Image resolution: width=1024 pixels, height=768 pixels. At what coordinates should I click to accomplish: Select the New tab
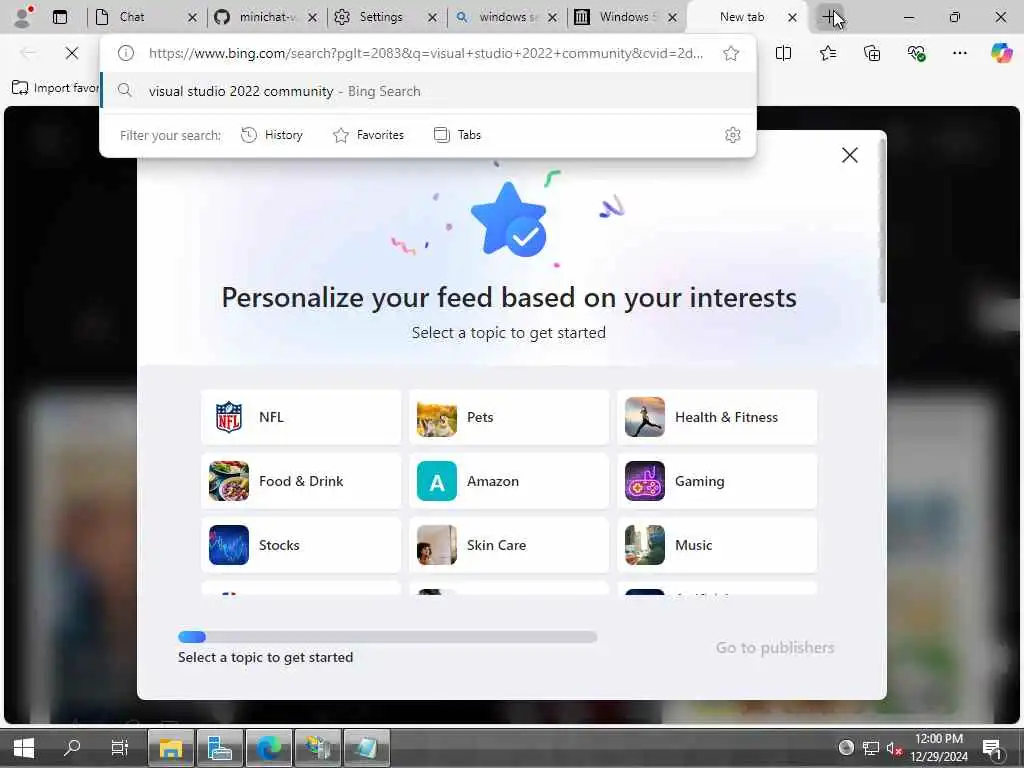[746, 17]
